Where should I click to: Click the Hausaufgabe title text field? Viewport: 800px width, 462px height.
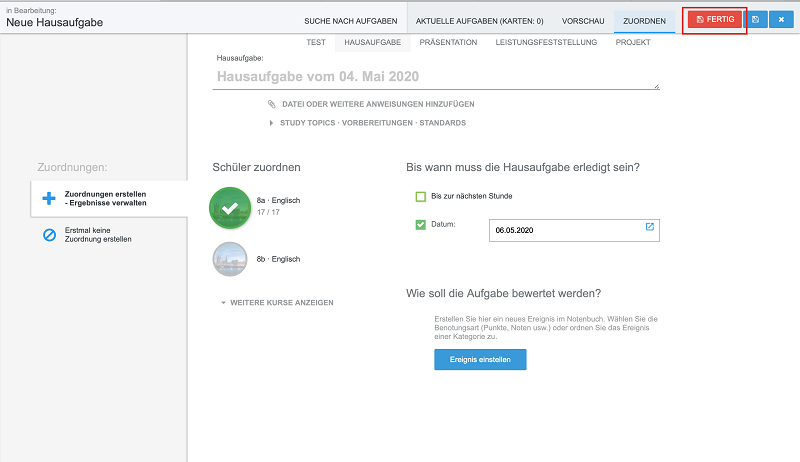436,77
